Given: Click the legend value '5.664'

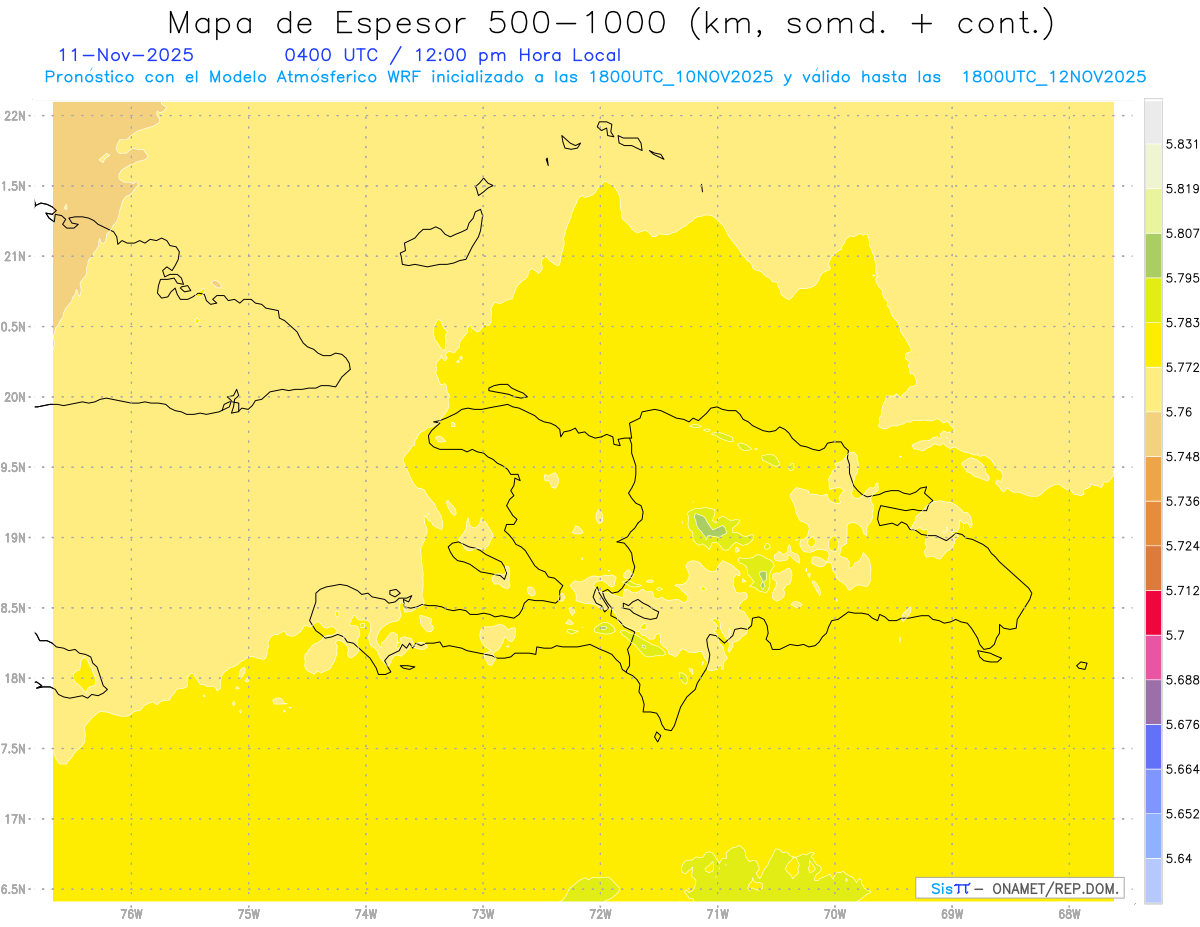Looking at the screenshot, I should pos(1183,769).
